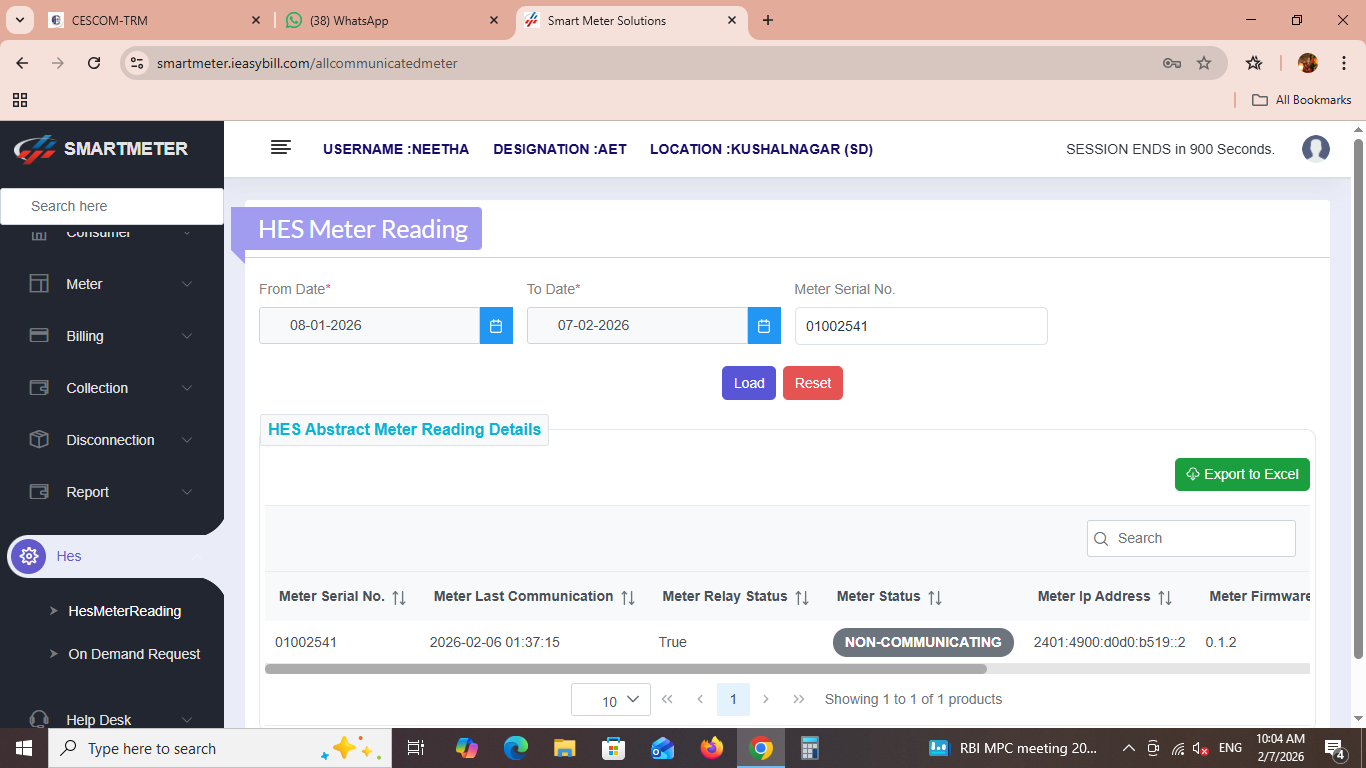This screenshot has height=768, width=1366.
Task: Focus the Meter Serial No. input field
Action: point(921,326)
